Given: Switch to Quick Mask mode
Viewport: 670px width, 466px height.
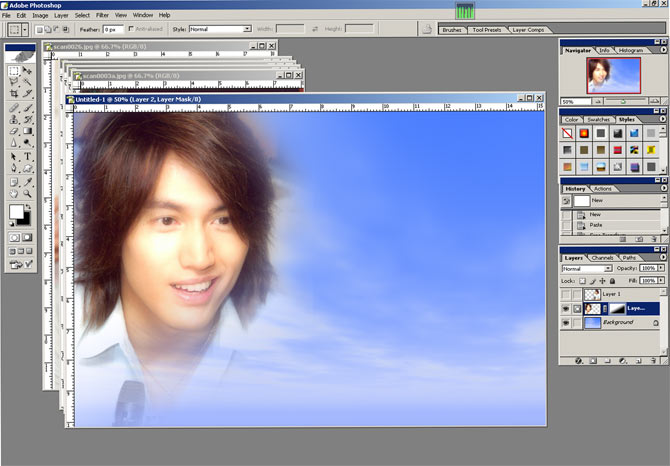Looking at the screenshot, I should (27, 237).
